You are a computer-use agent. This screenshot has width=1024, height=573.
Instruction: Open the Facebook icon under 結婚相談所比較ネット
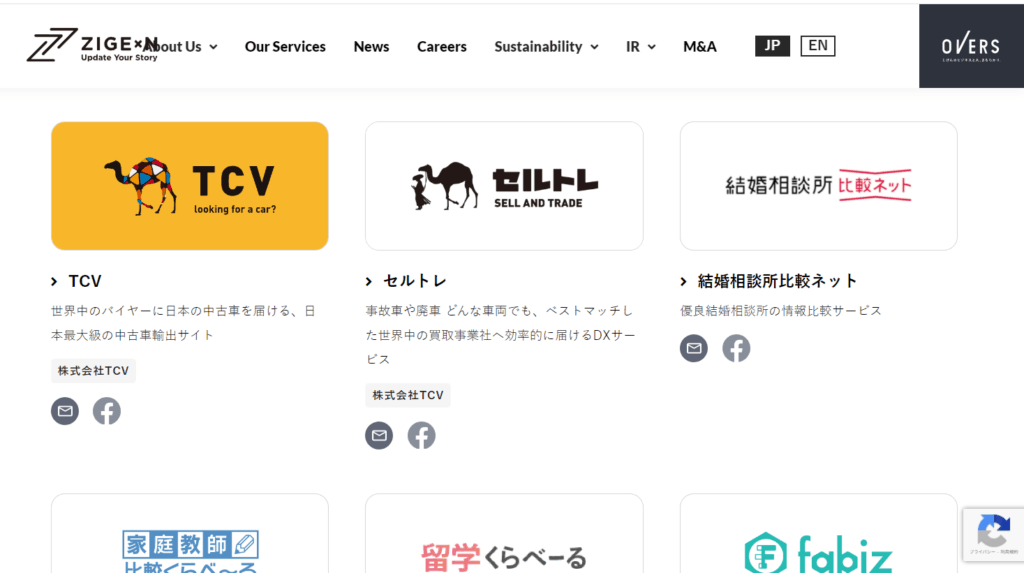(x=736, y=348)
